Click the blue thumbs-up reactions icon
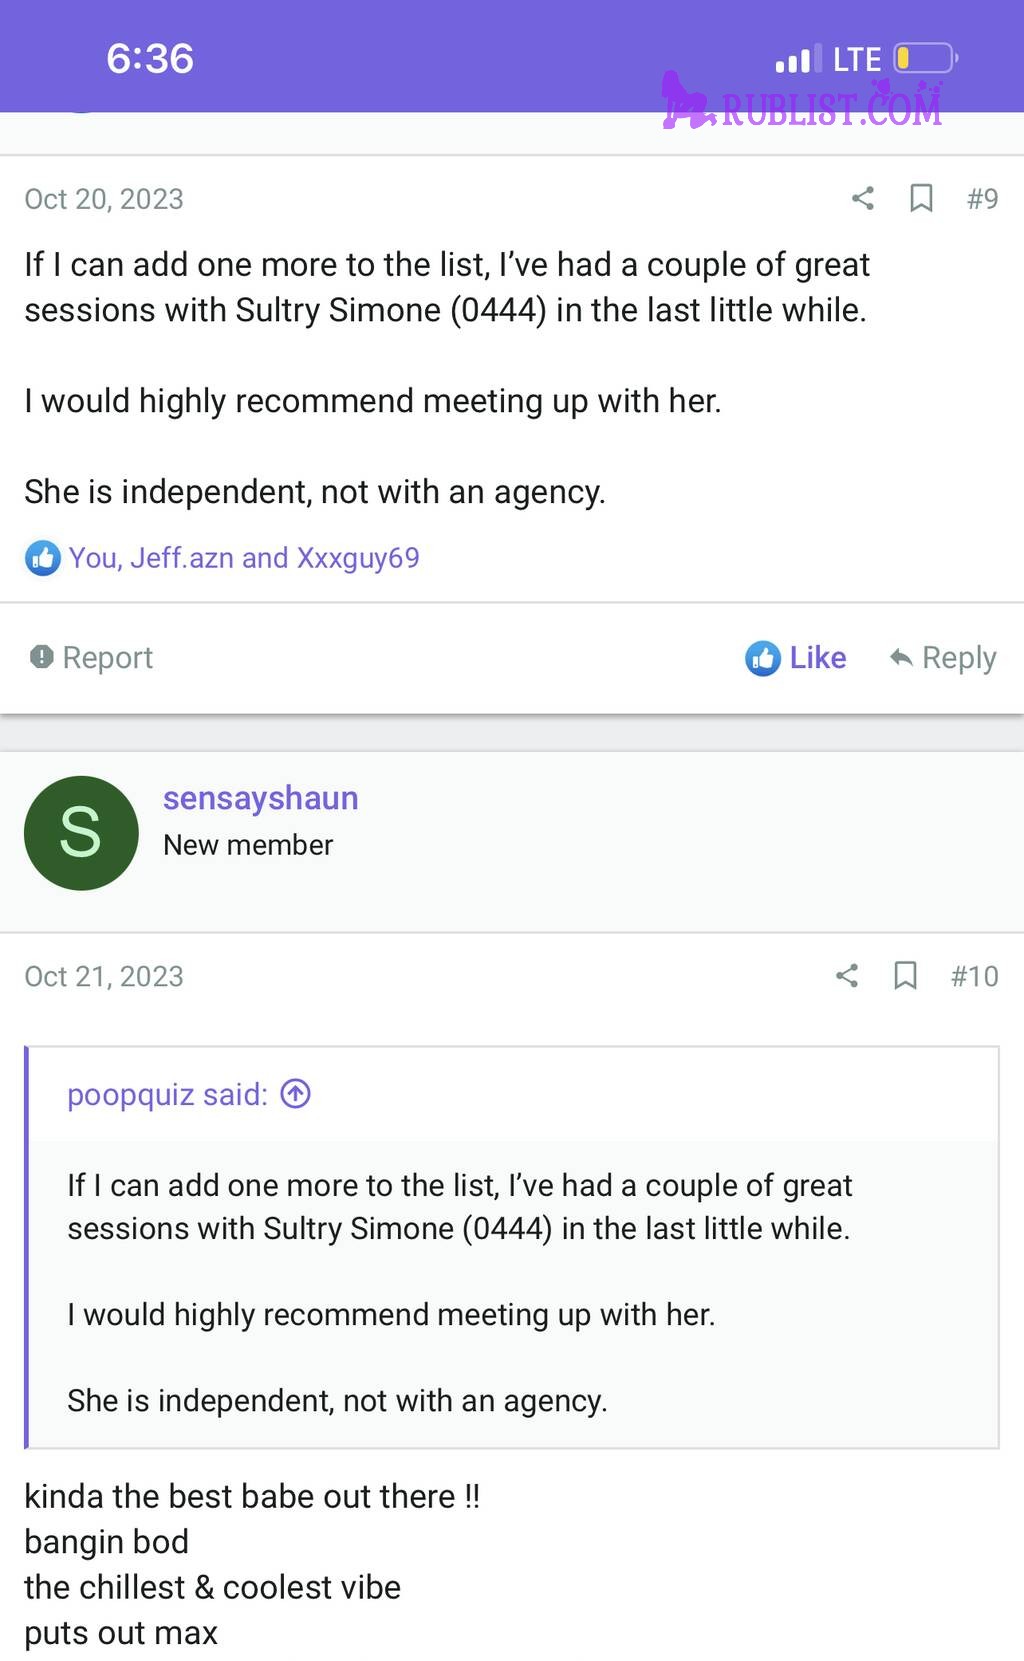The width and height of the screenshot is (1024, 1661). coord(43,558)
